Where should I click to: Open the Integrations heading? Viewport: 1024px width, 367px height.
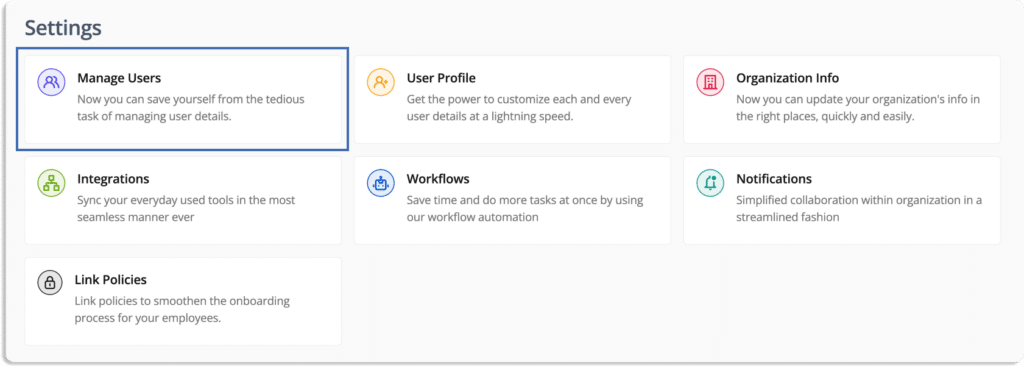click(x=113, y=179)
